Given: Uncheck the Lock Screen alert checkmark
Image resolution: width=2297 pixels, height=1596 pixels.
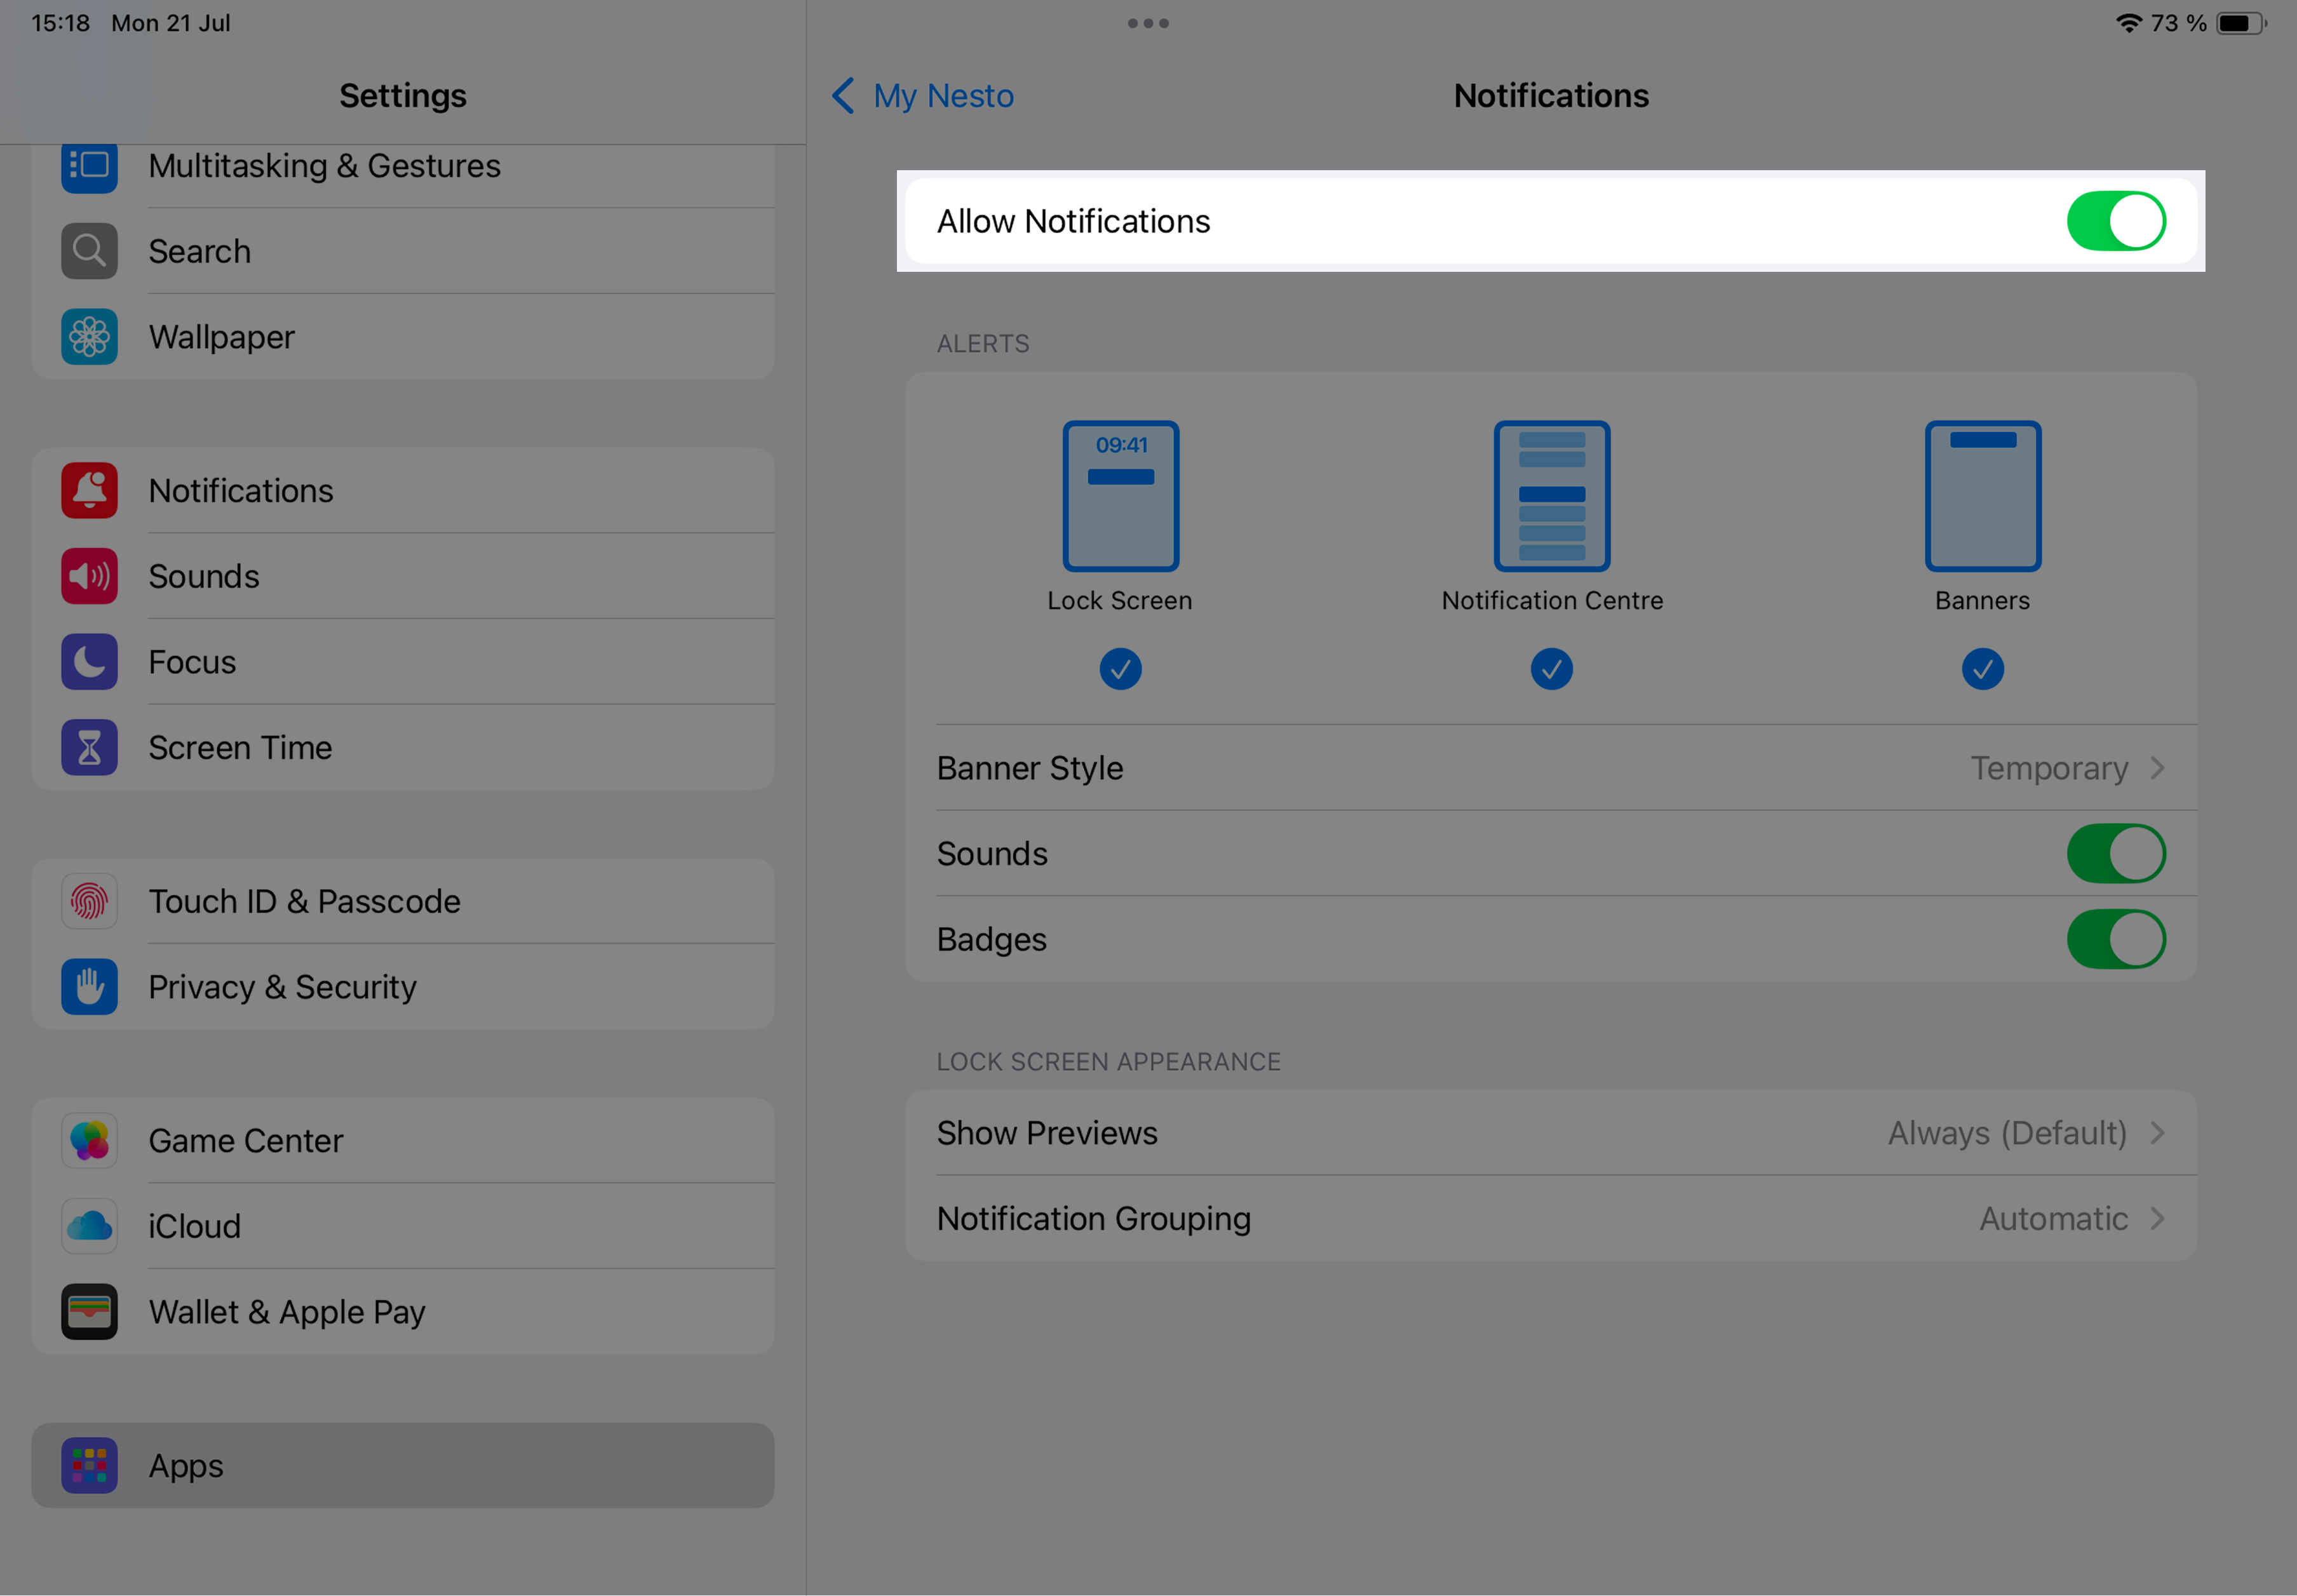Looking at the screenshot, I should [1120, 669].
